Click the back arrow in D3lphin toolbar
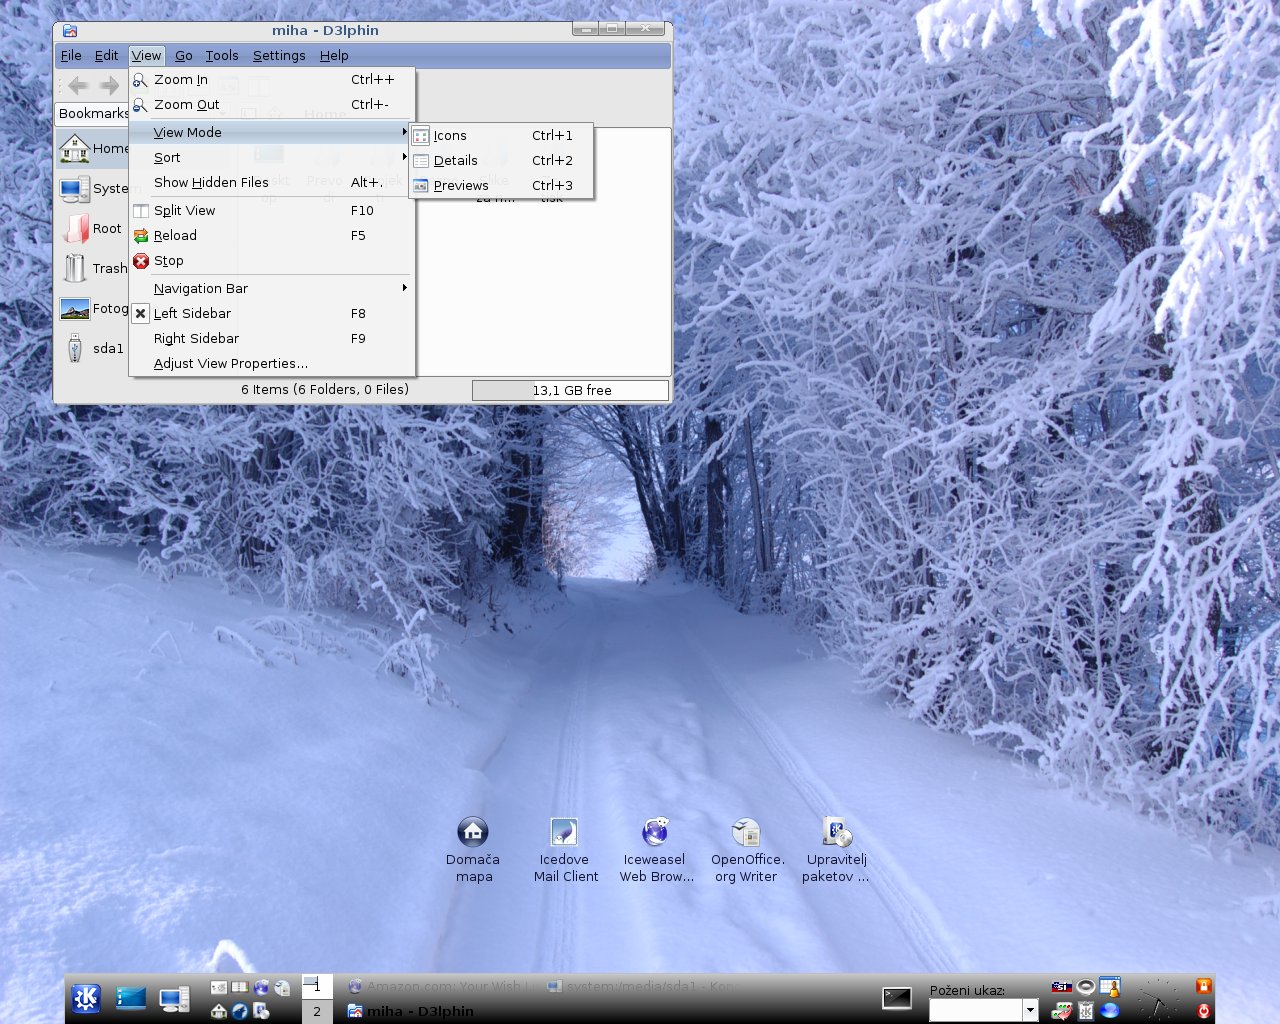This screenshot has height=1024, width=1280. coord(78,86)
